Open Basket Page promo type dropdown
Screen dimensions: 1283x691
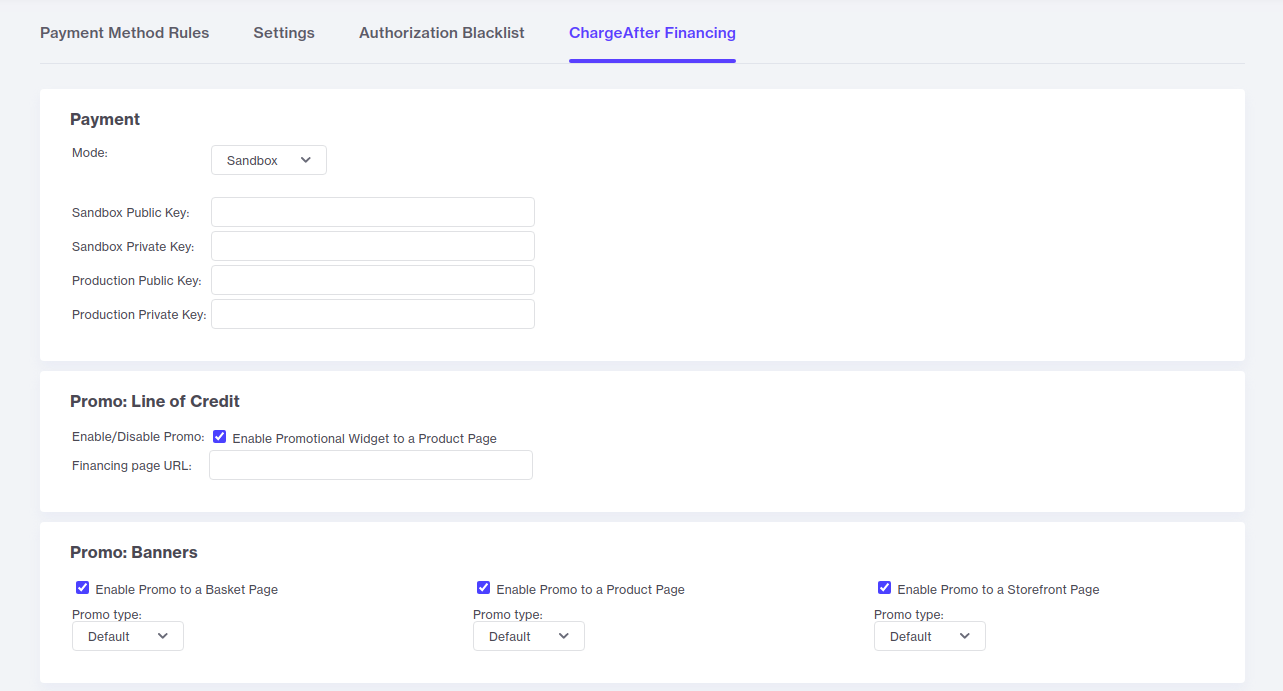[x=128, y=636]
